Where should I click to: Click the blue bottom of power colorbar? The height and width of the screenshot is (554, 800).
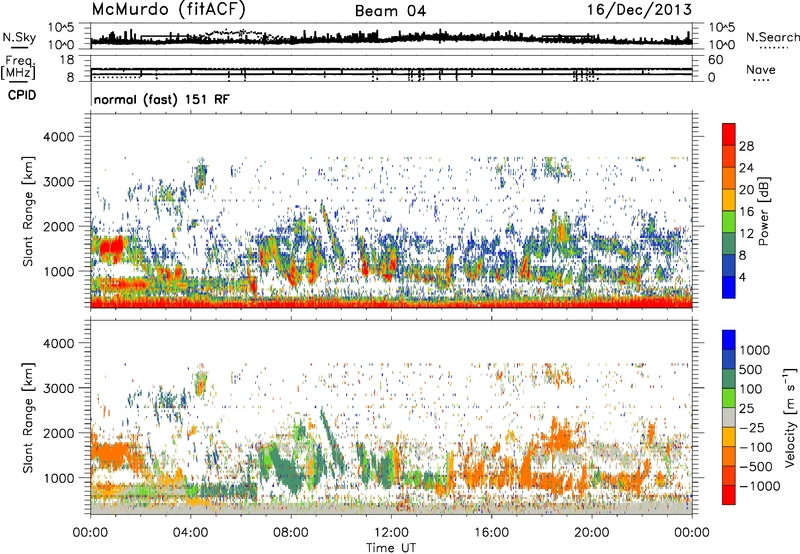729,287
